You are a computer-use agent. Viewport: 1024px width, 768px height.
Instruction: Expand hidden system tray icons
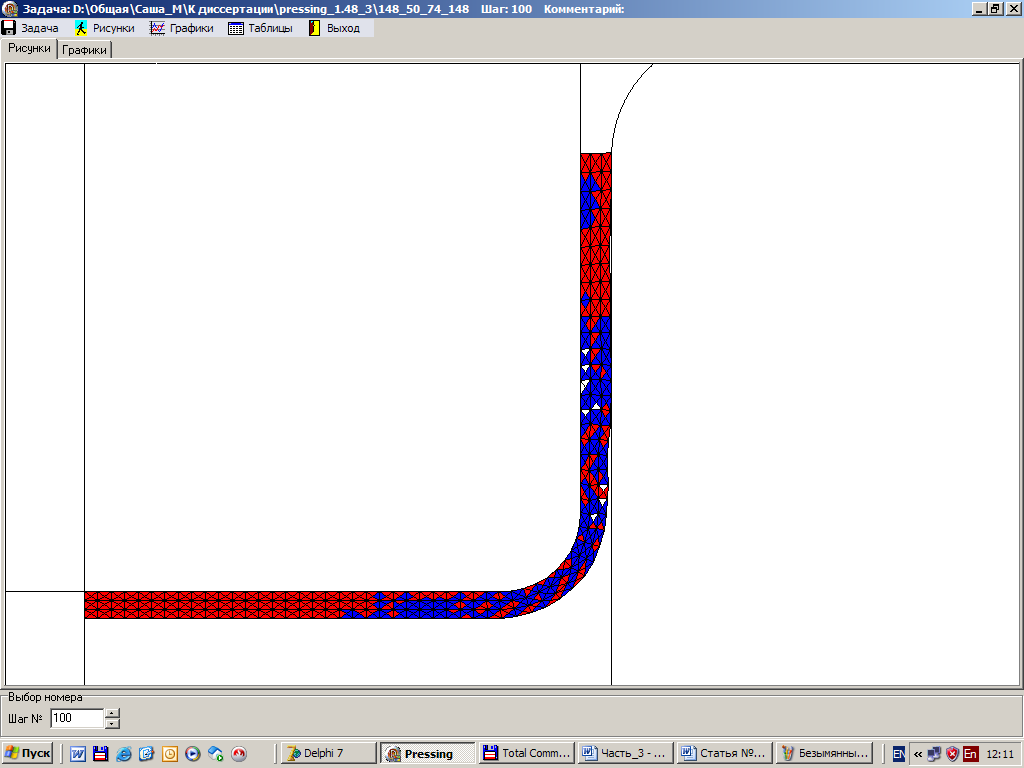(x=917, y=754)
